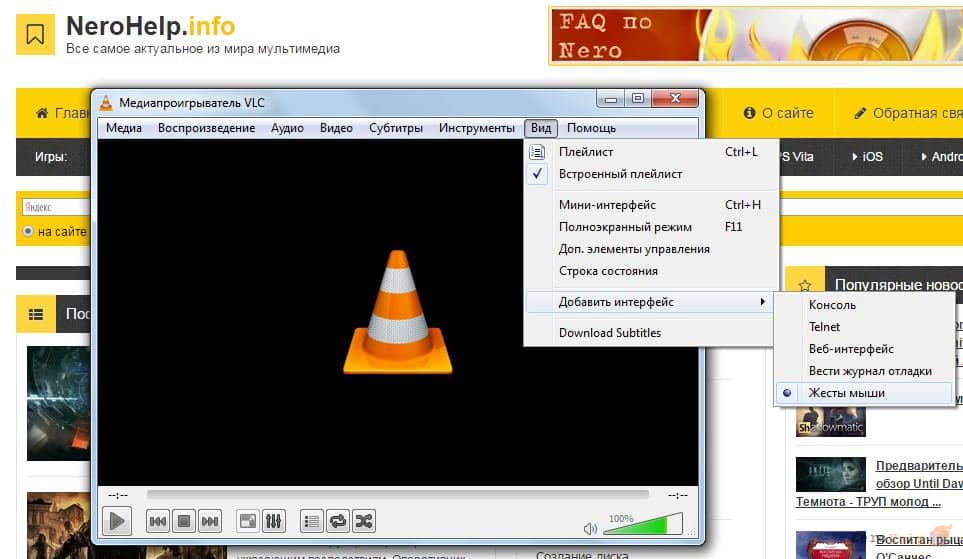This screenshot has height=559, width=963.
Task: Select the 'на сайте' search radio button
Action: [28, 232]
